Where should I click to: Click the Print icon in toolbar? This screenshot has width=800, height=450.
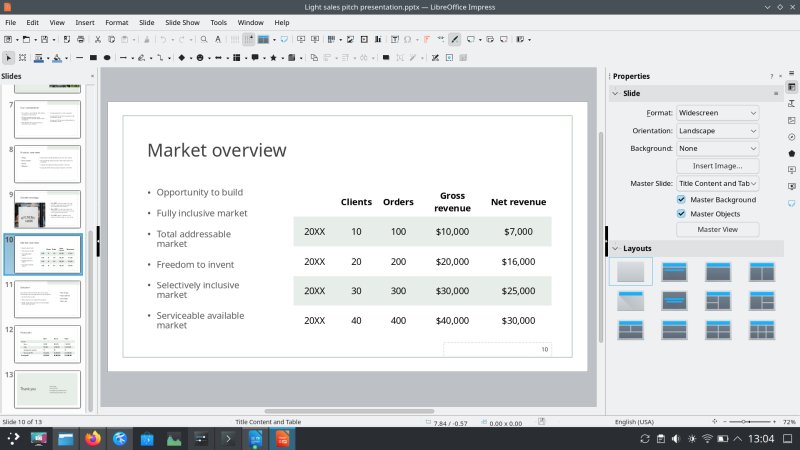click(x=78, y=39)
